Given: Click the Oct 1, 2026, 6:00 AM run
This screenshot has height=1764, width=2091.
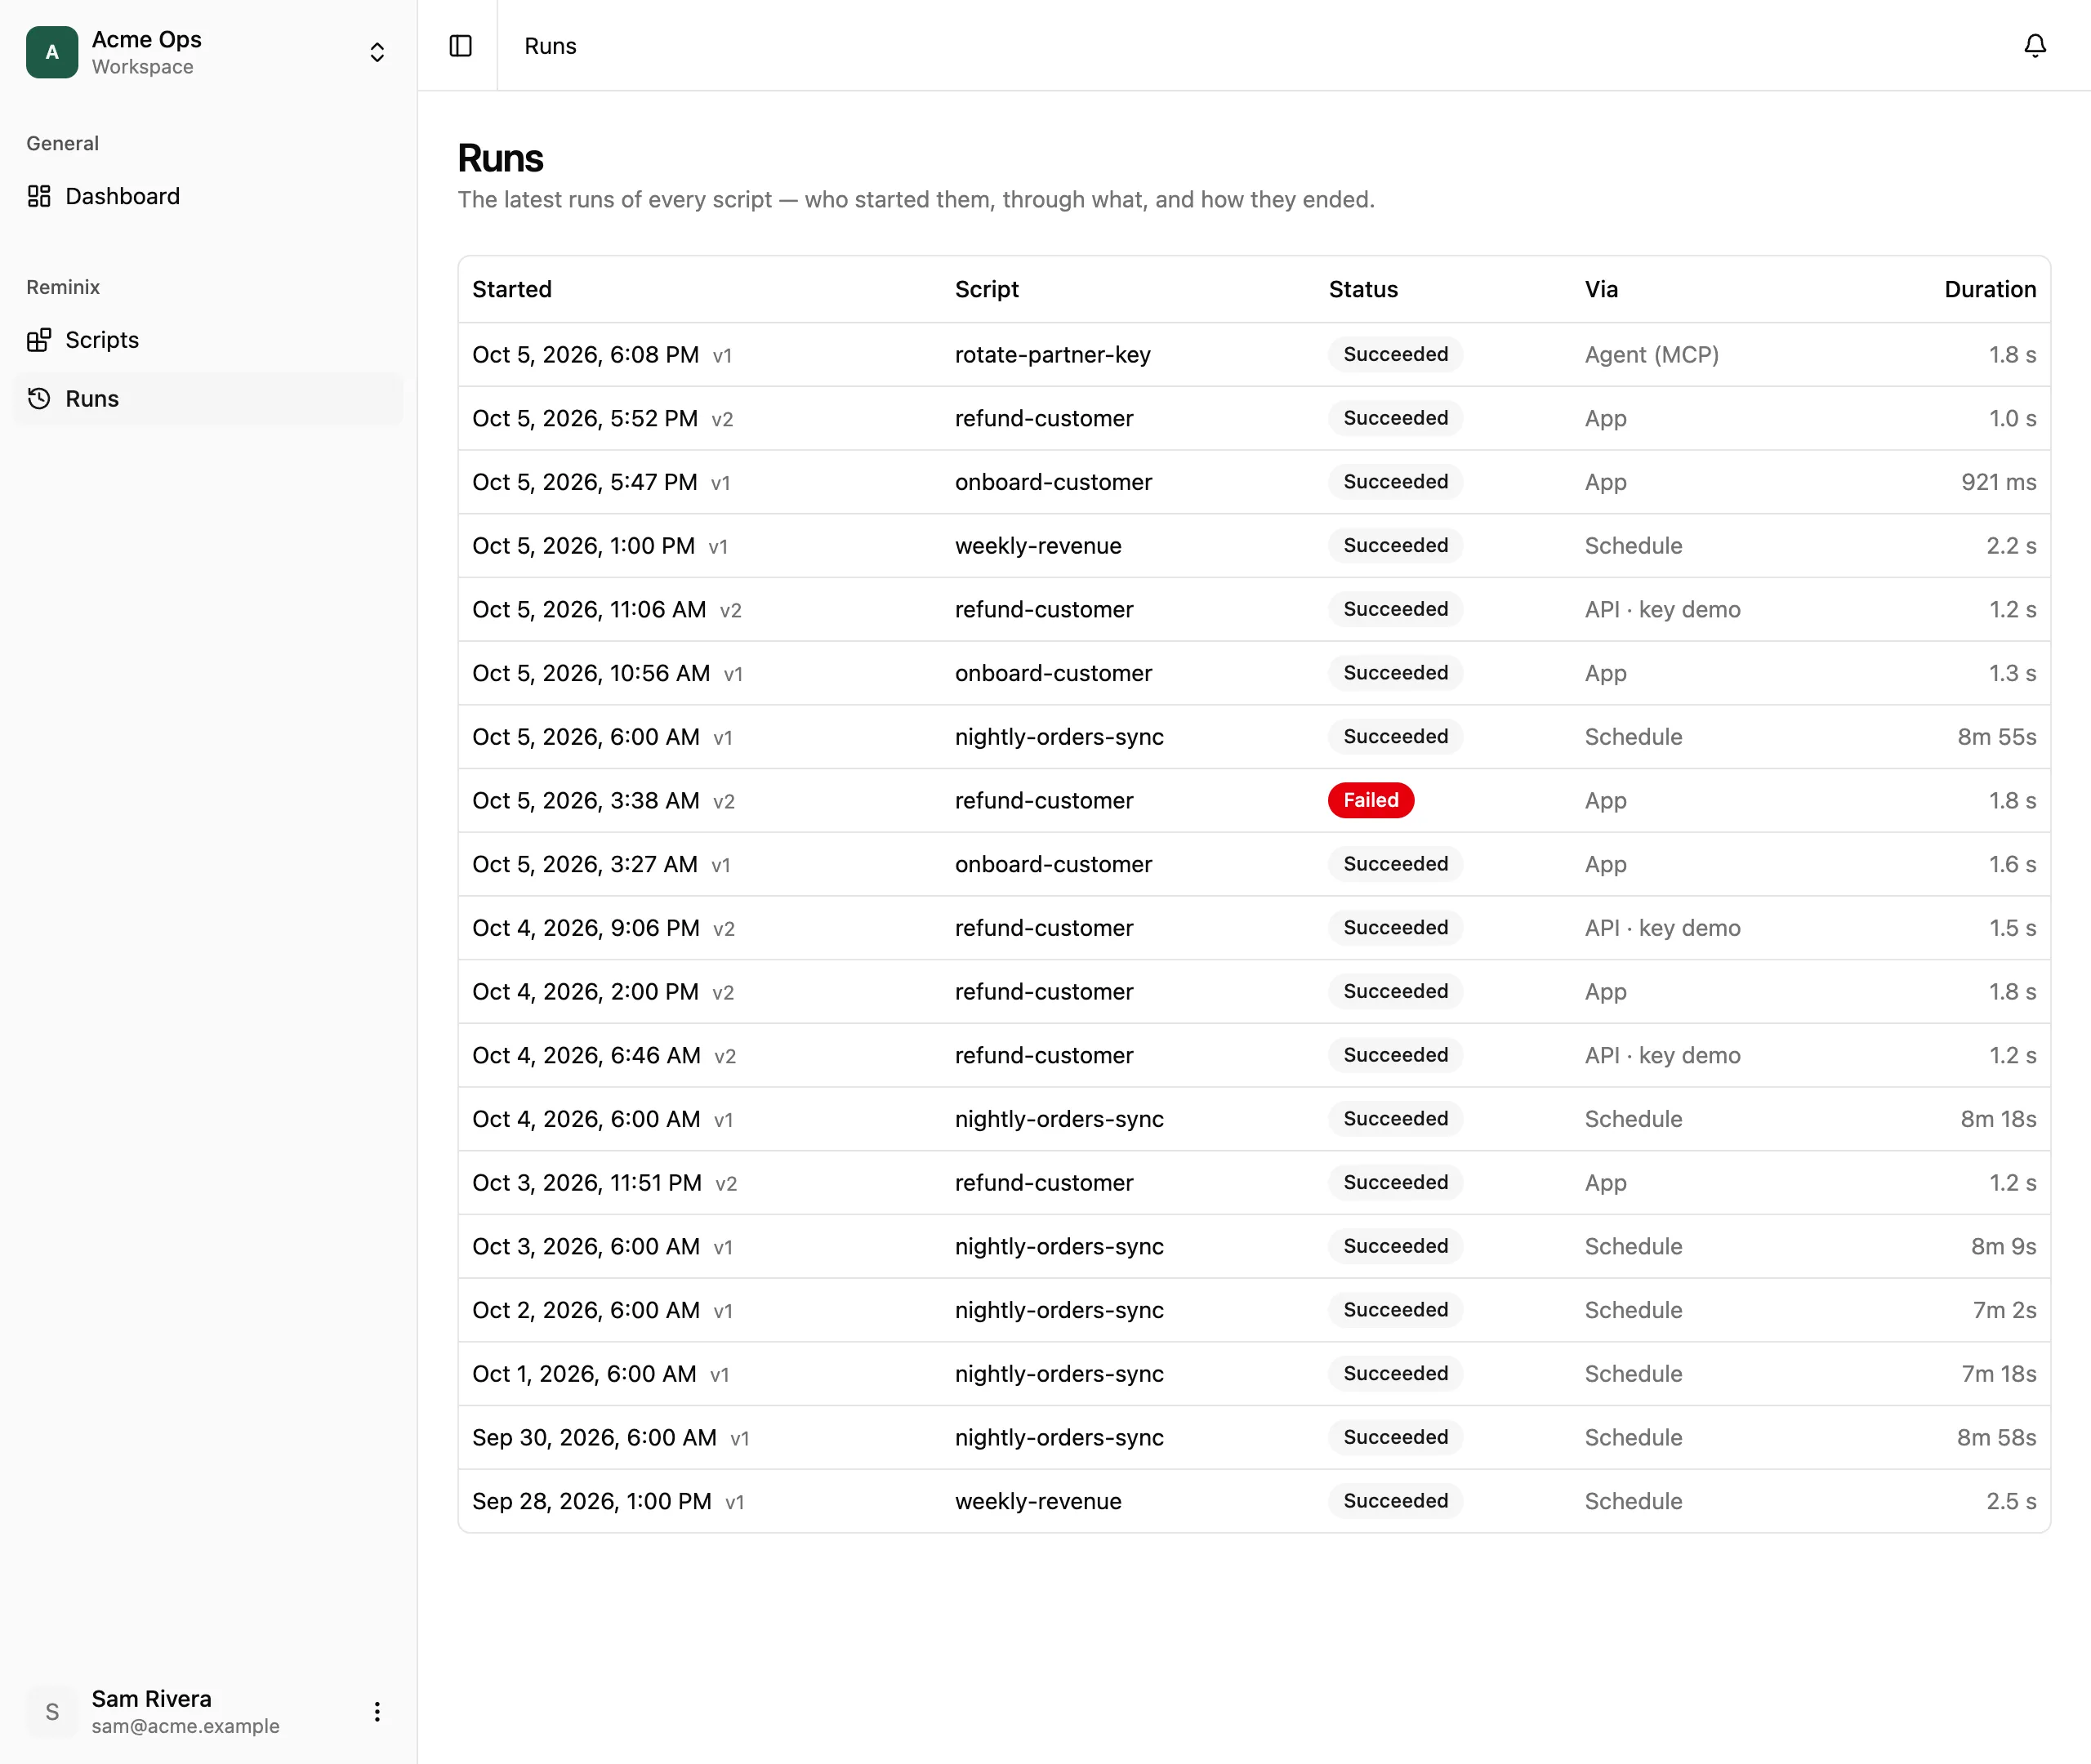Looking at the screenshot, I should [x=1254, y=1374].
